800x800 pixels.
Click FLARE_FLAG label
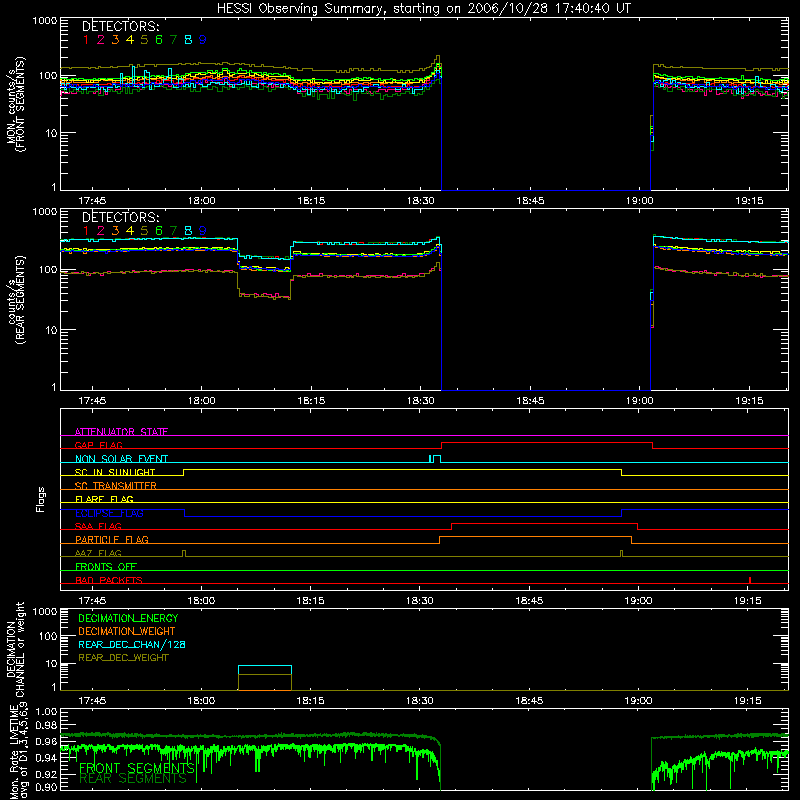[x=104, y=499]
